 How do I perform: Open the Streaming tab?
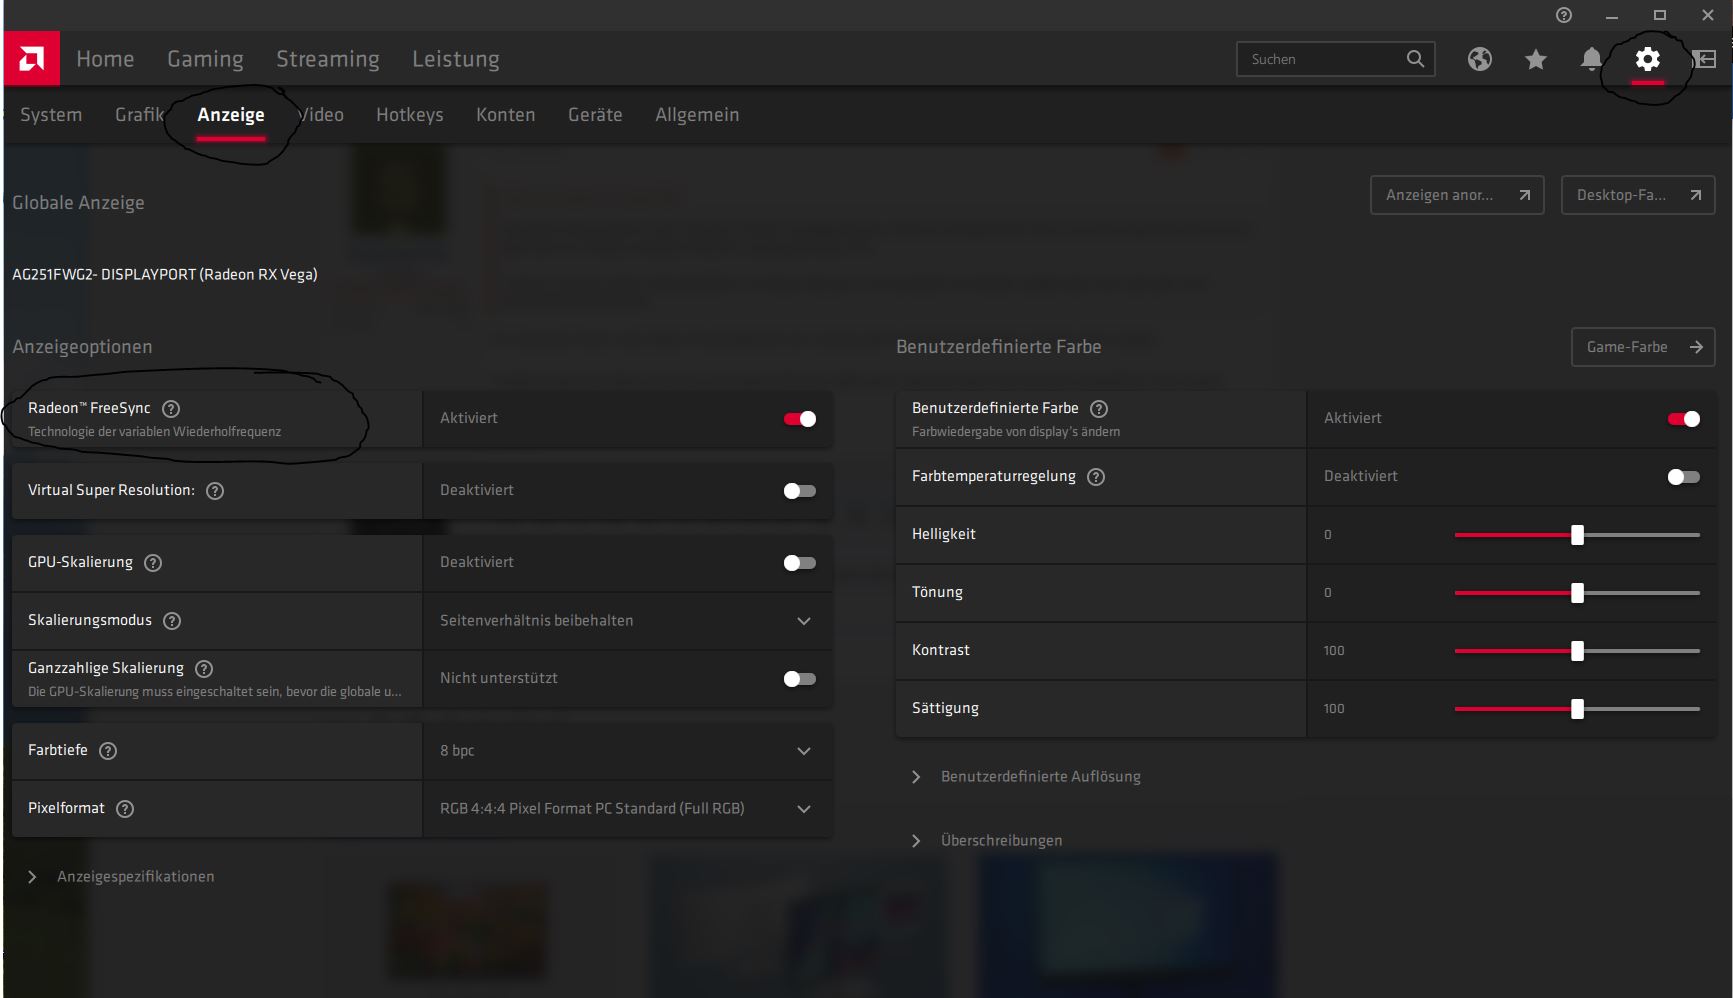[328, 59]
